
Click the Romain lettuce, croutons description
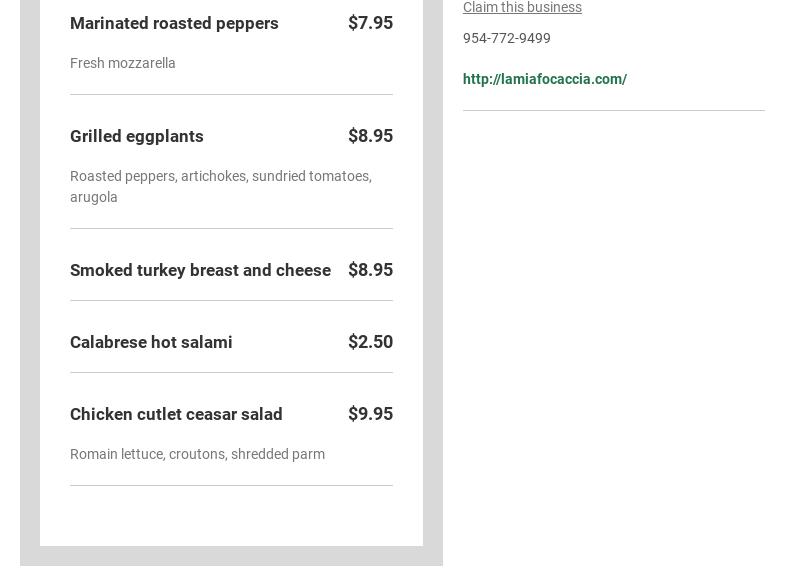(x=197, y=454)
